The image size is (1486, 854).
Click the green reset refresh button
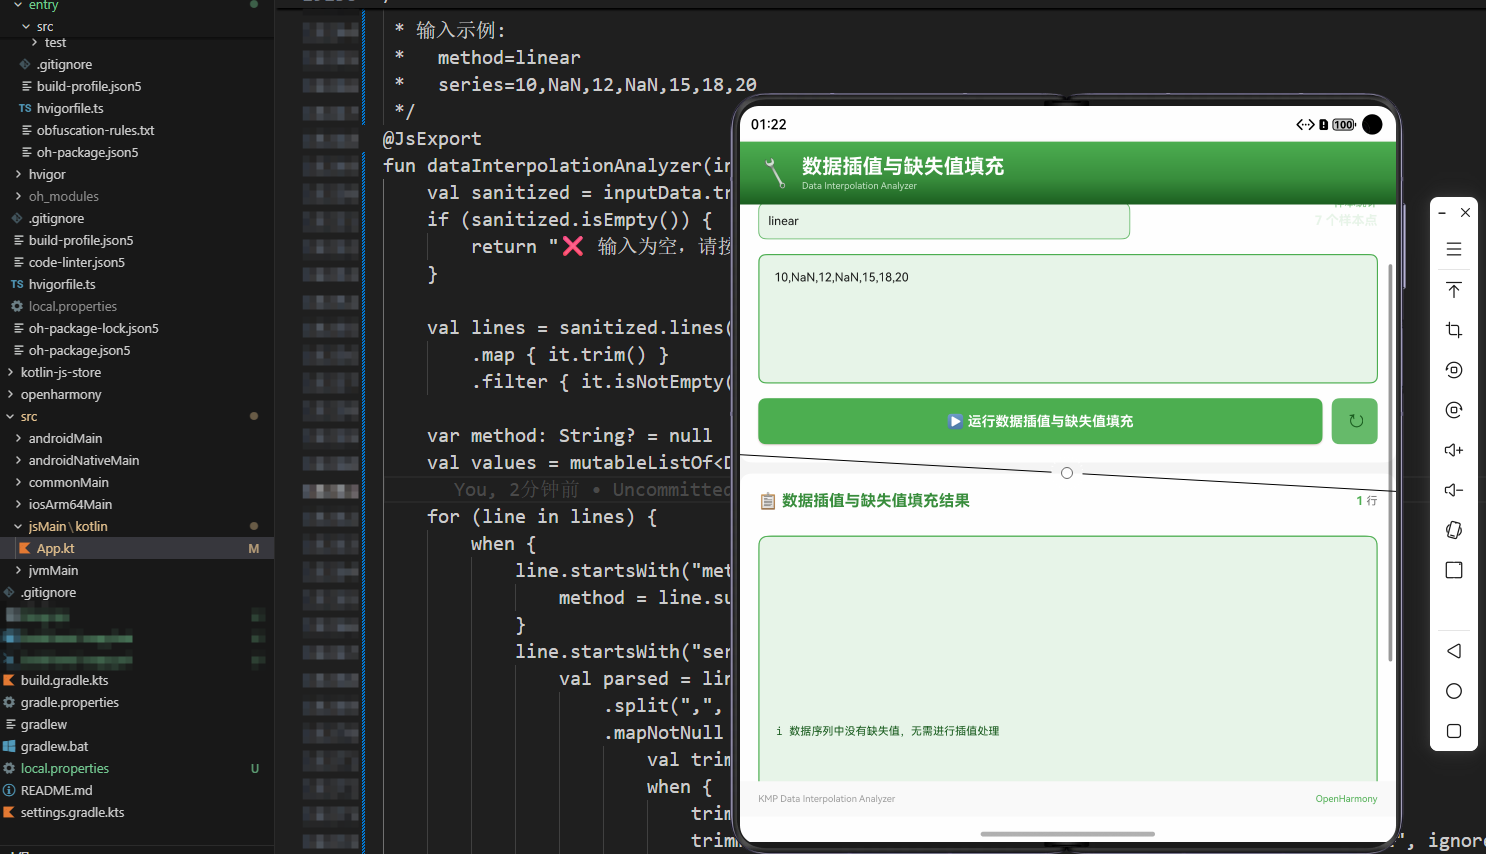click(1355, 421)
